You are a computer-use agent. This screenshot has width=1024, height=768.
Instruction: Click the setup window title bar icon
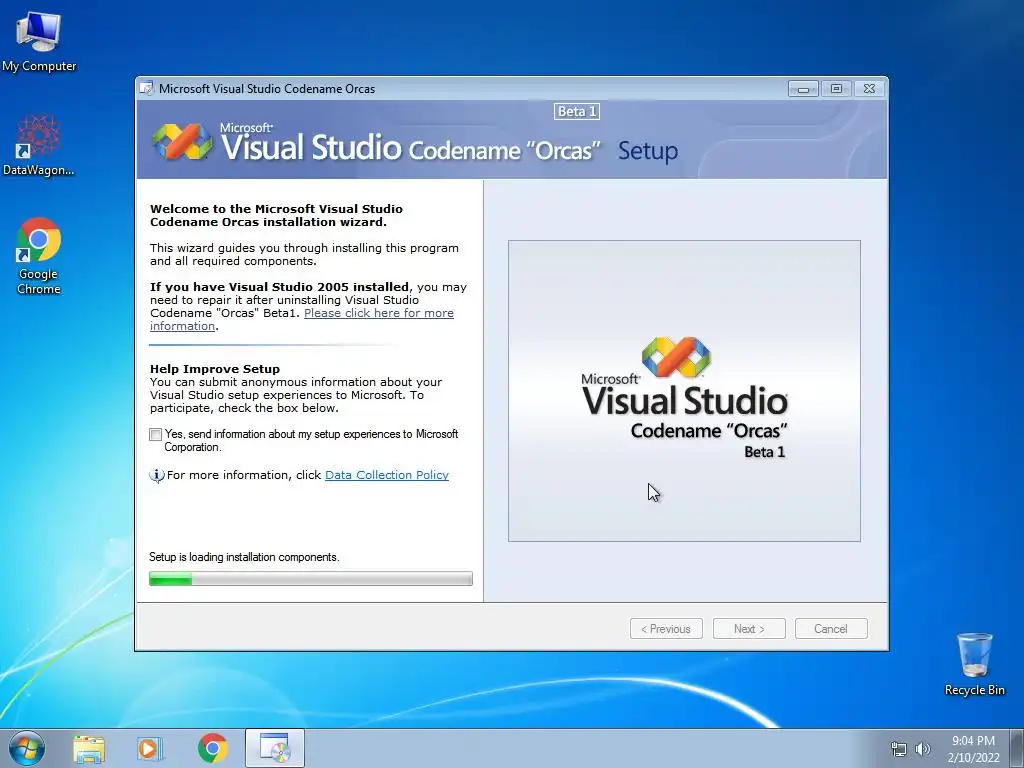click(147, 88)
